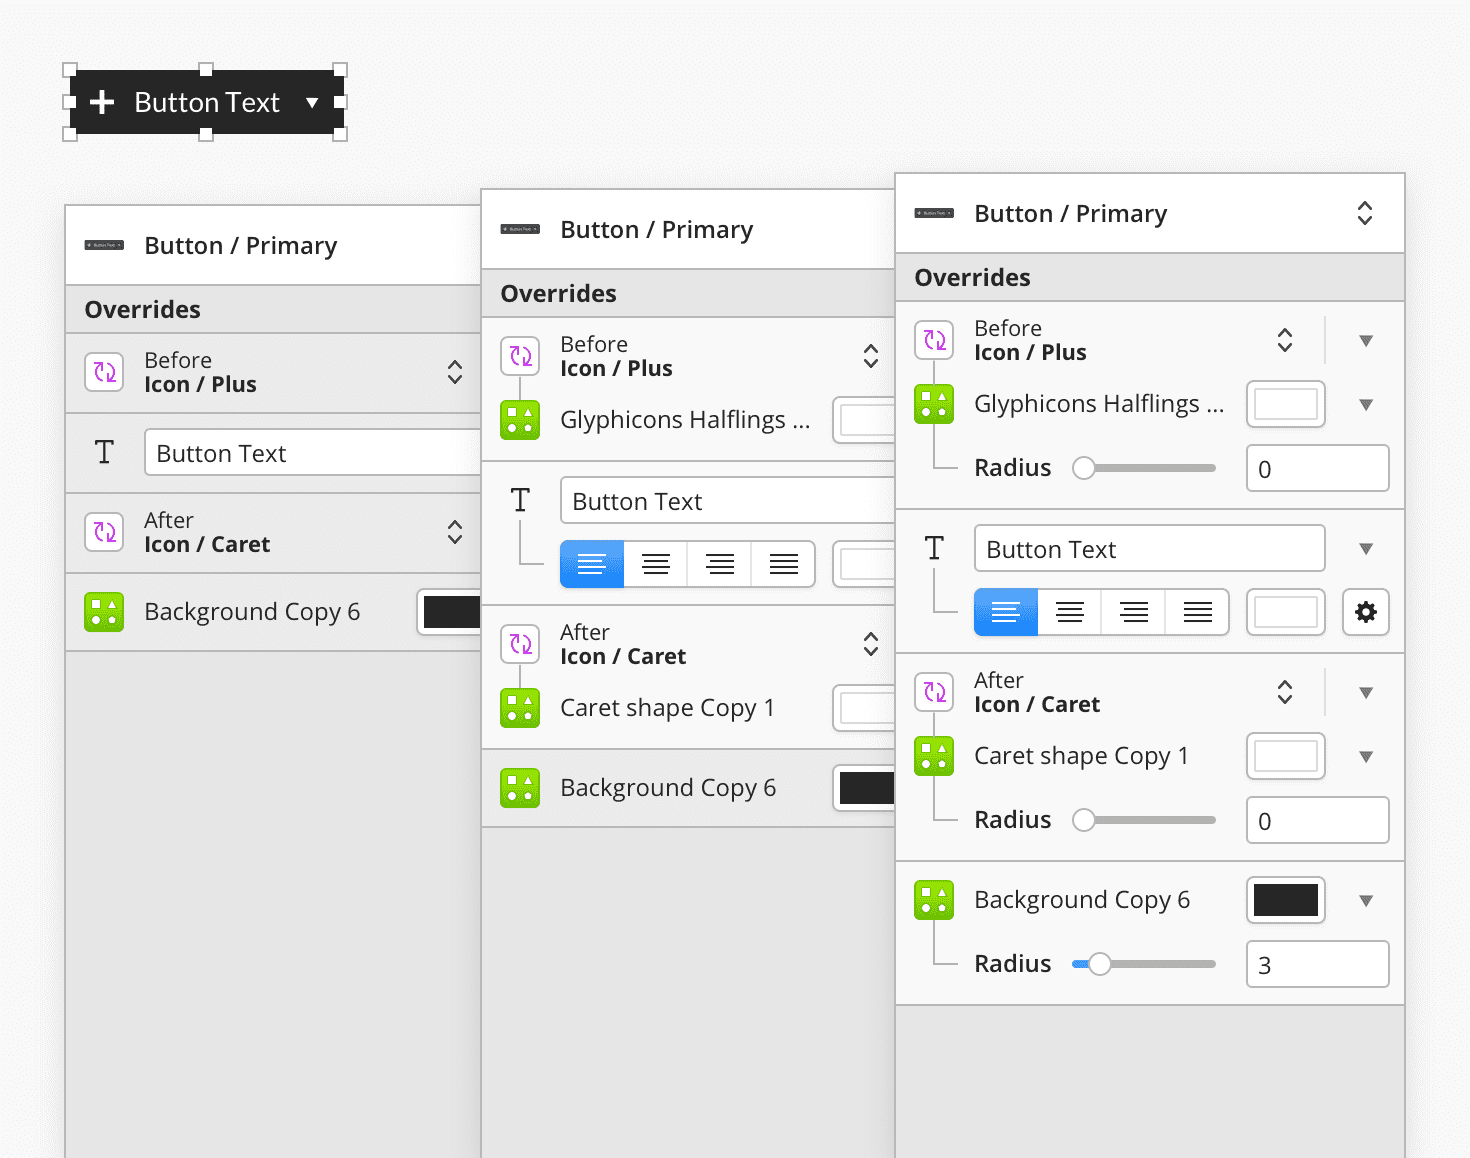Click the Button / Primary thumbnail in right panel header
This screenshot has width=1470, height=1158.
tap(934, 213)
